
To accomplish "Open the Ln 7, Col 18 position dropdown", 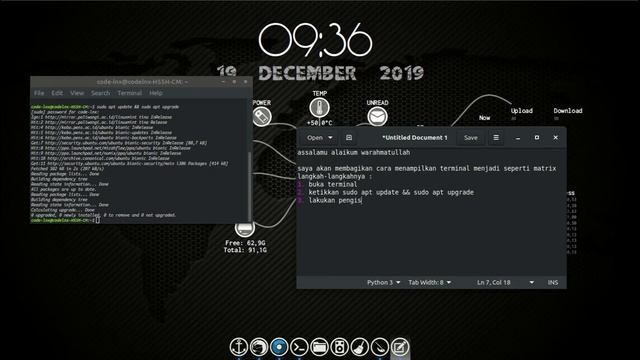I will pyautogui.click(x=505, y=282).
